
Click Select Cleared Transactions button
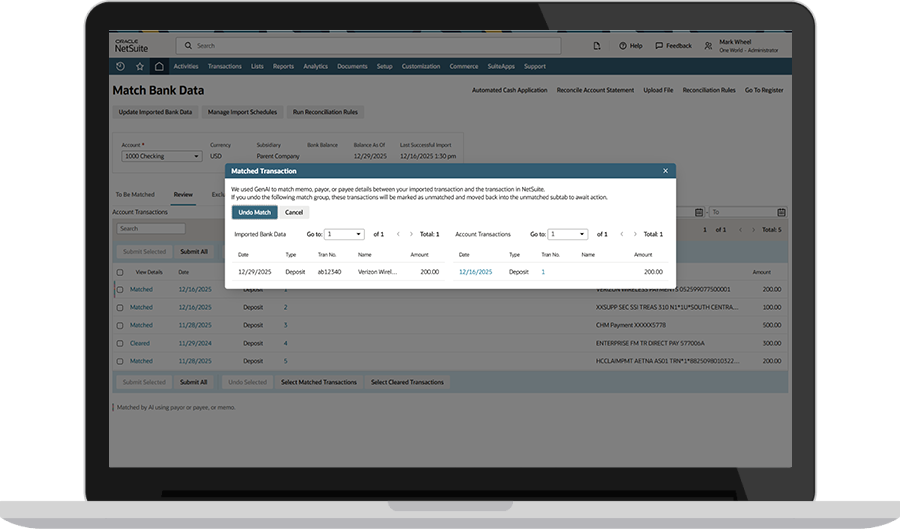pos(407,382)
